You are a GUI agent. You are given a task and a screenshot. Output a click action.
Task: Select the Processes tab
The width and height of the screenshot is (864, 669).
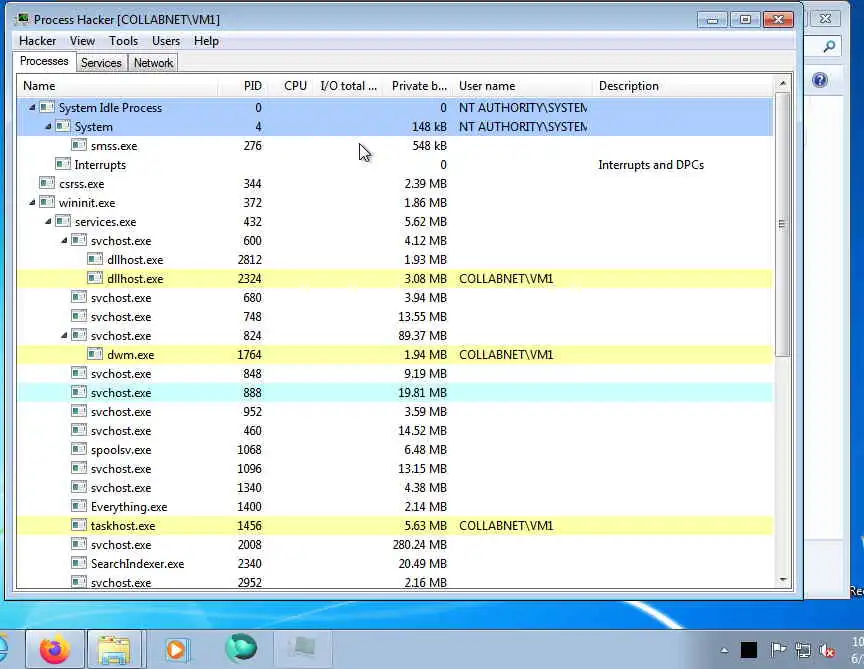click(x=44, y=61)
